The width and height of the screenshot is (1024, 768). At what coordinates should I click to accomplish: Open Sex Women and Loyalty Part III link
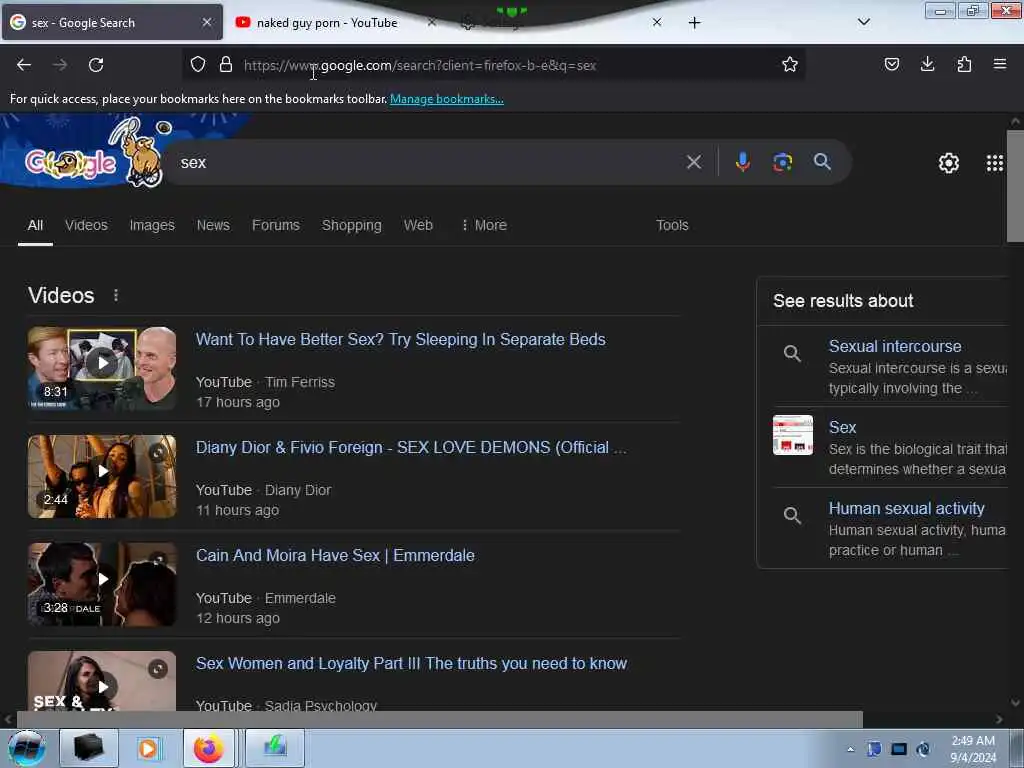411,664
